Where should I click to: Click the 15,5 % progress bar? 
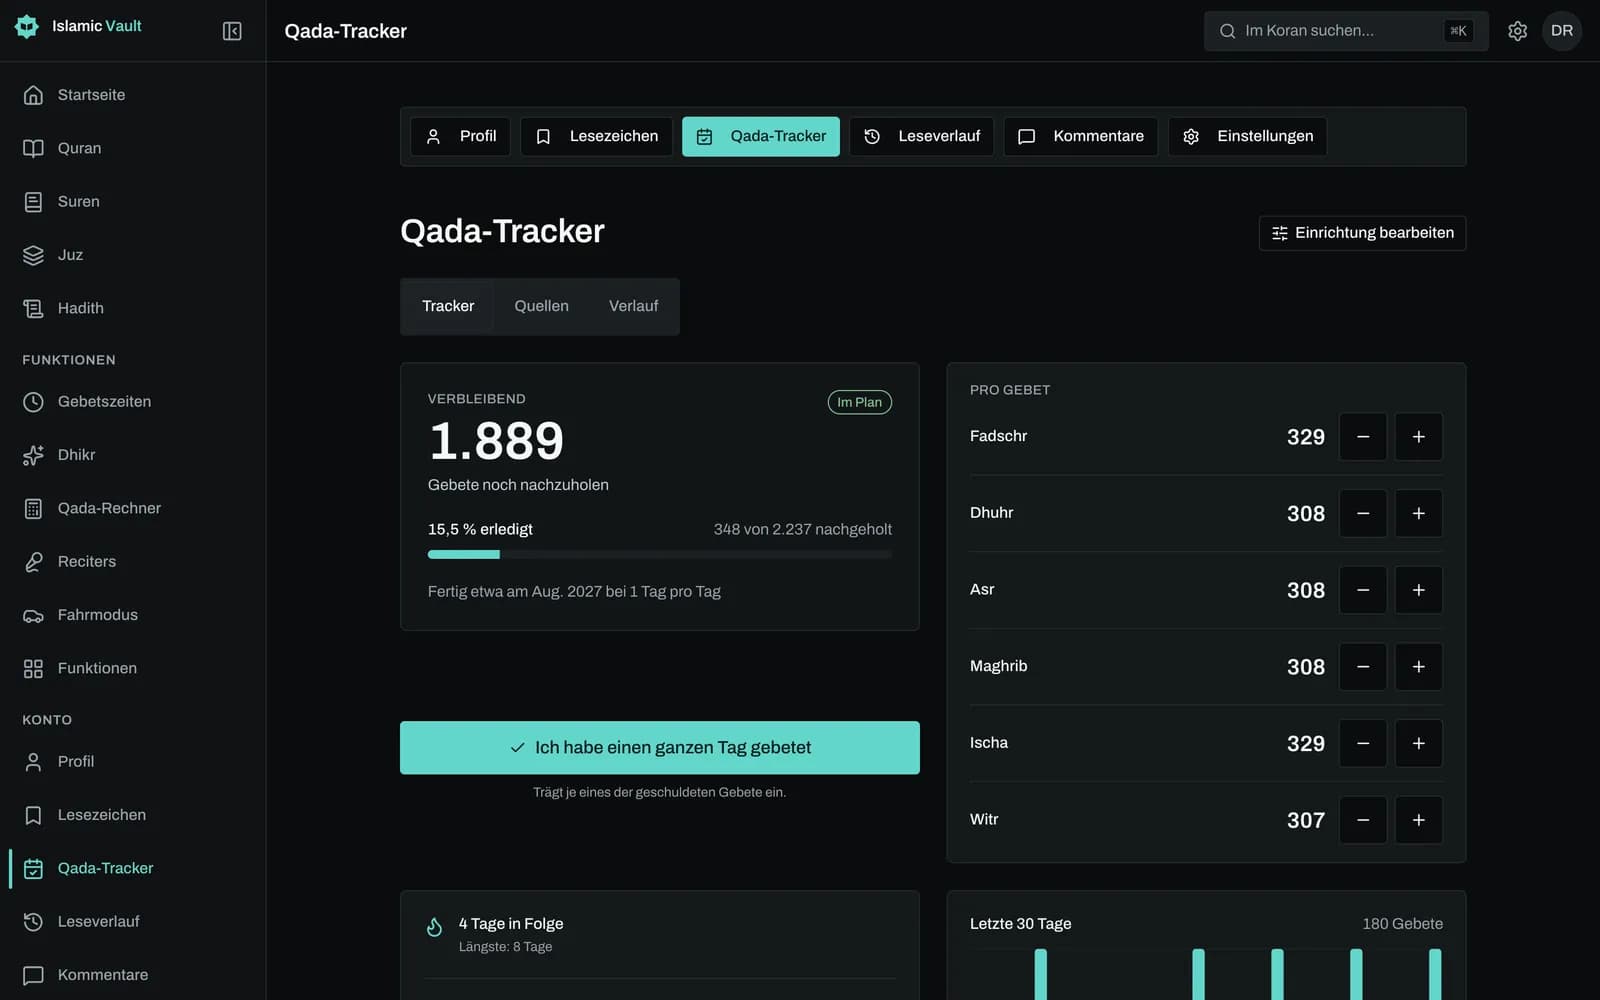[660, 554]
